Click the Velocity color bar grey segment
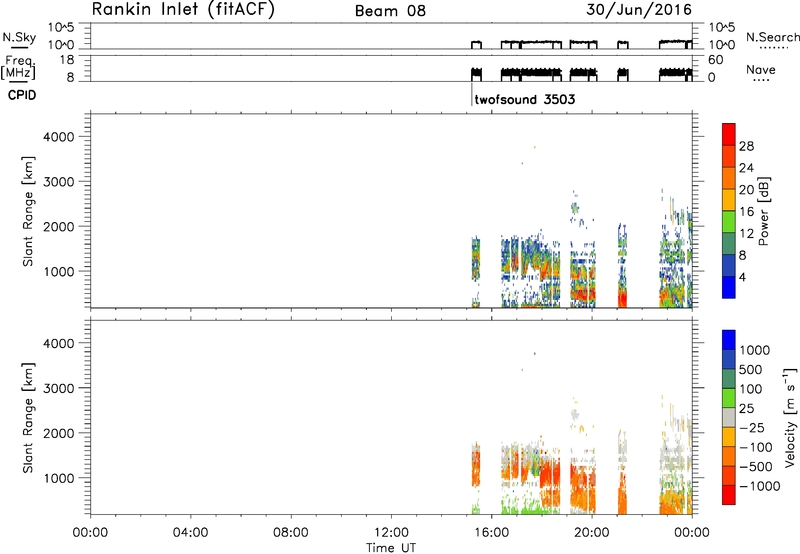The height and width of the screenshot is (554, 800). (x=729, y=418)
